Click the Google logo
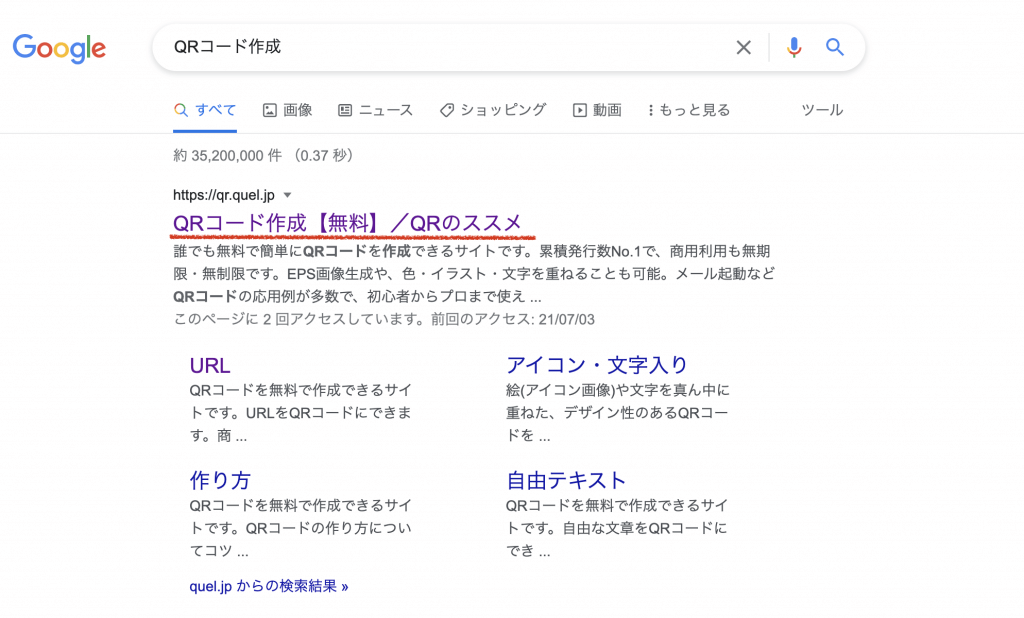 59,47
